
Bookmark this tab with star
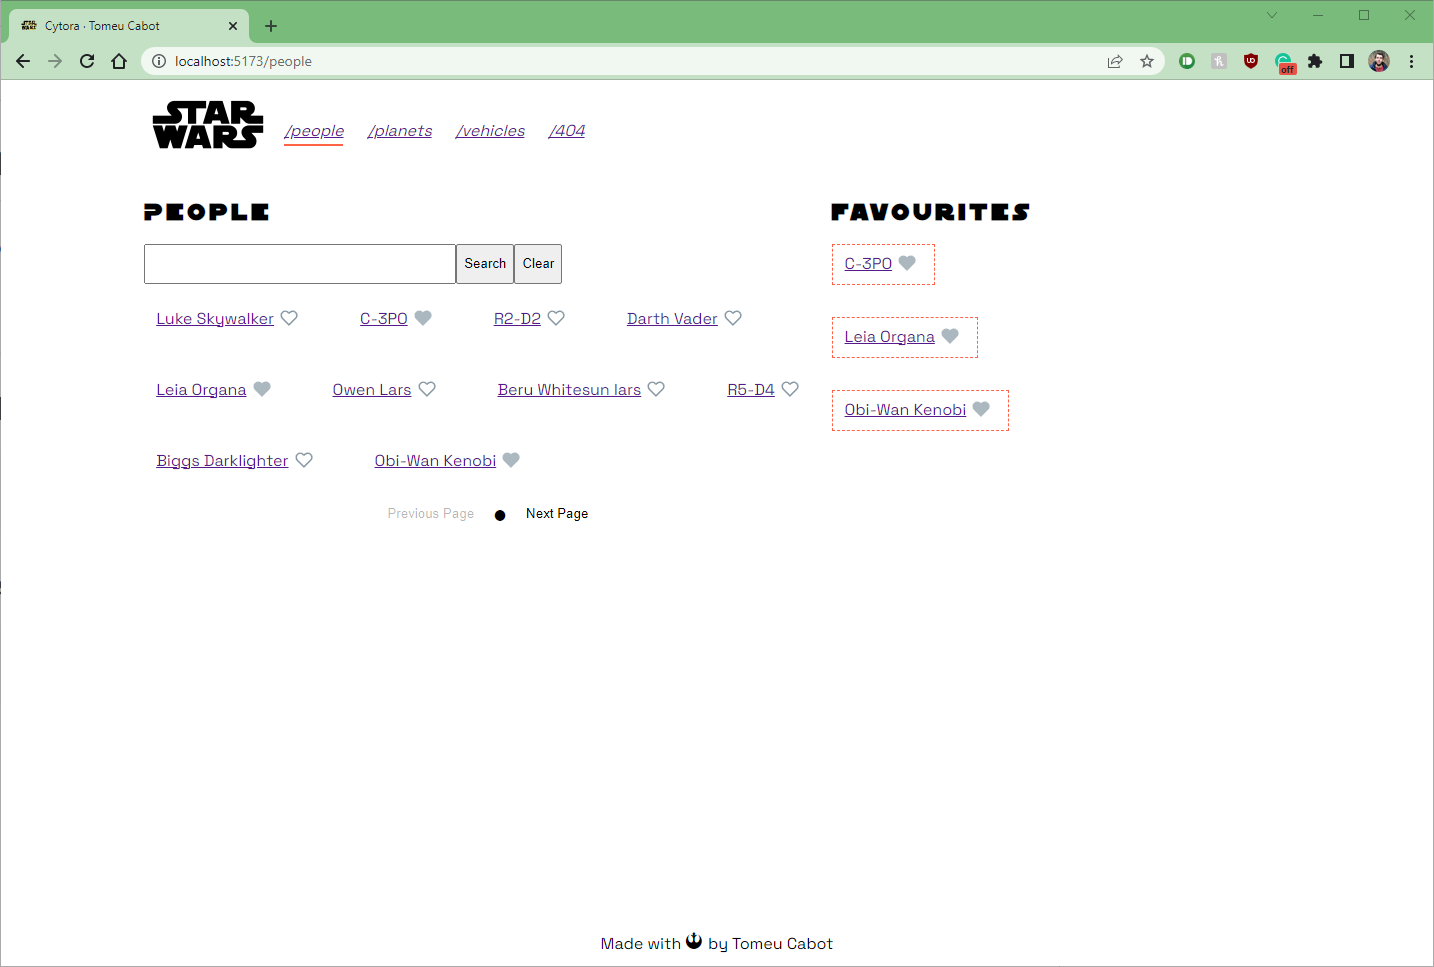click(x=1147, y=61)
